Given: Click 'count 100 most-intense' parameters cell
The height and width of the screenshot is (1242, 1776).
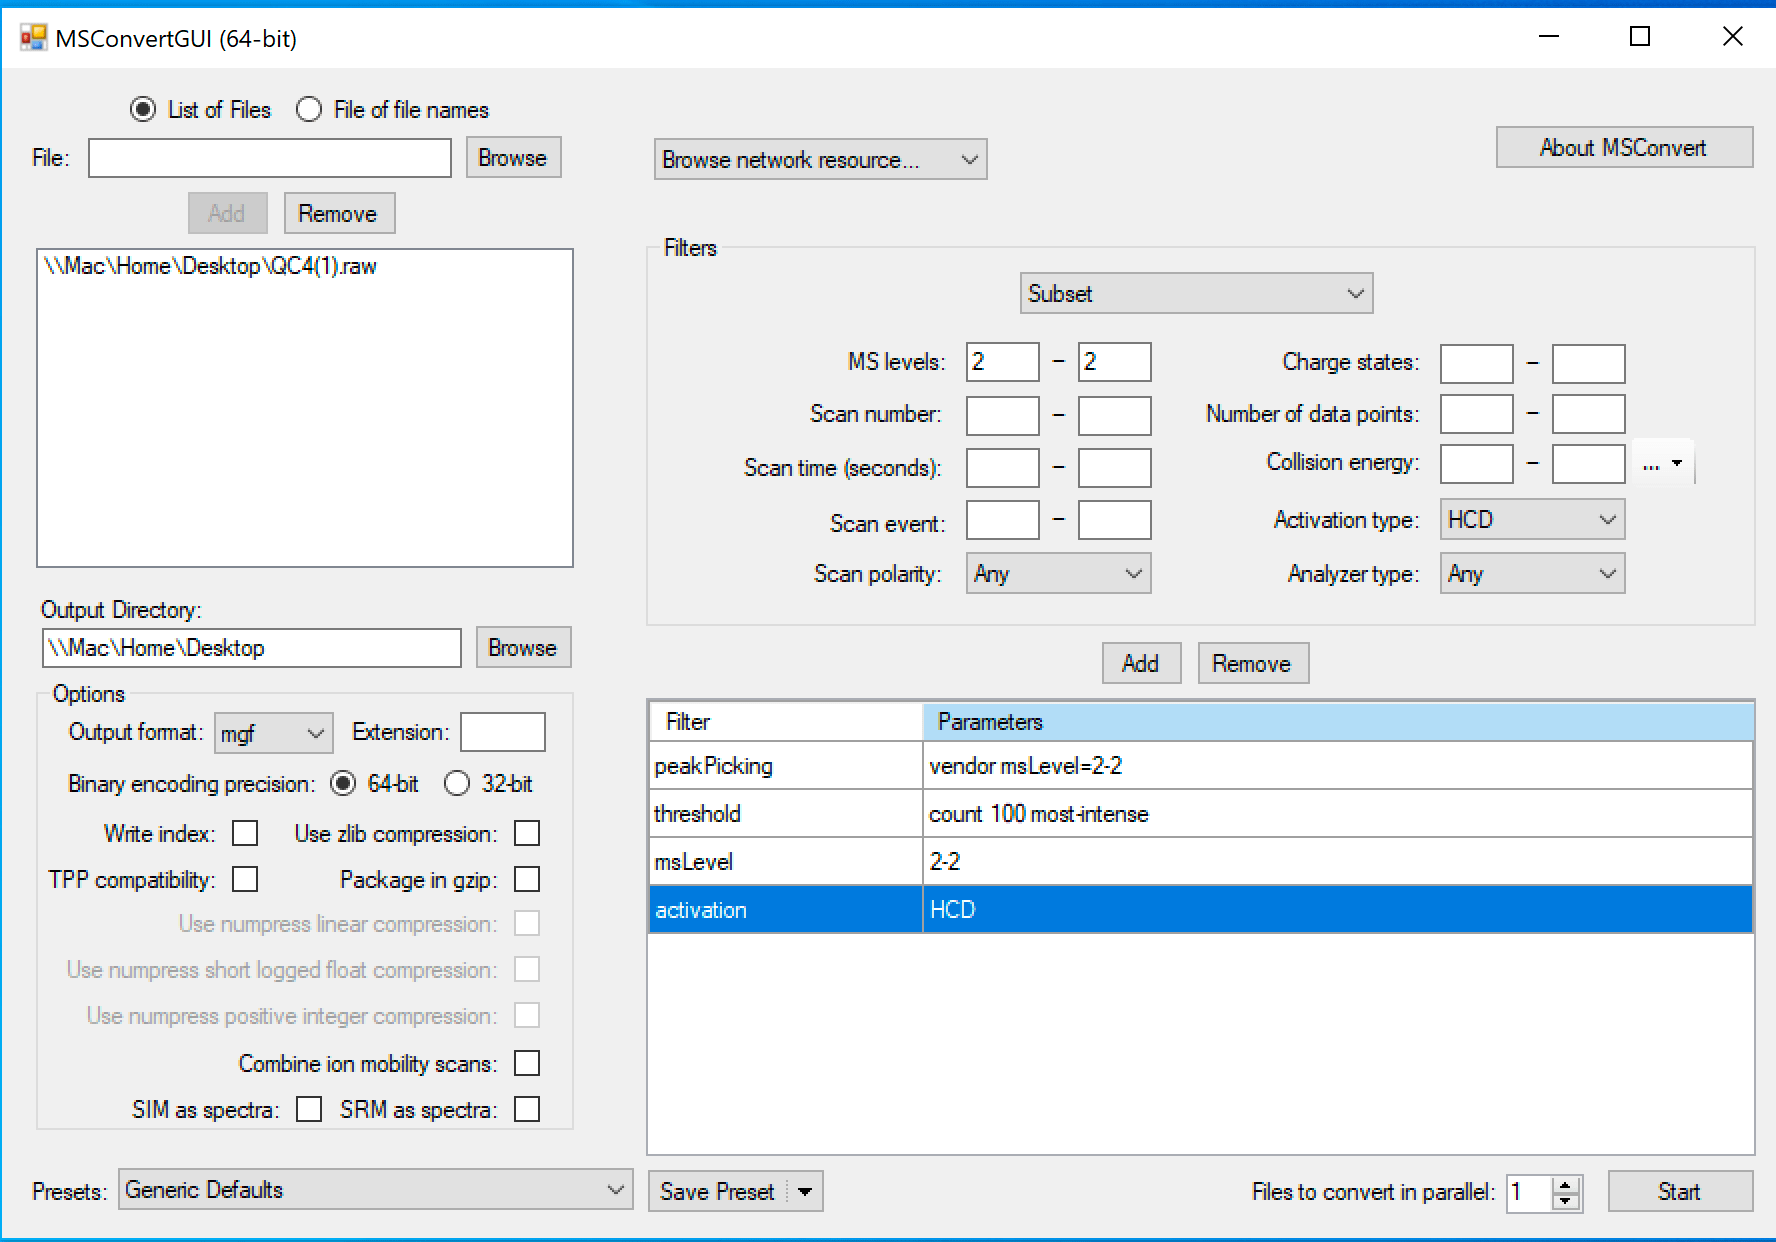Looking at the screenshot, I should click(1338, 814).
